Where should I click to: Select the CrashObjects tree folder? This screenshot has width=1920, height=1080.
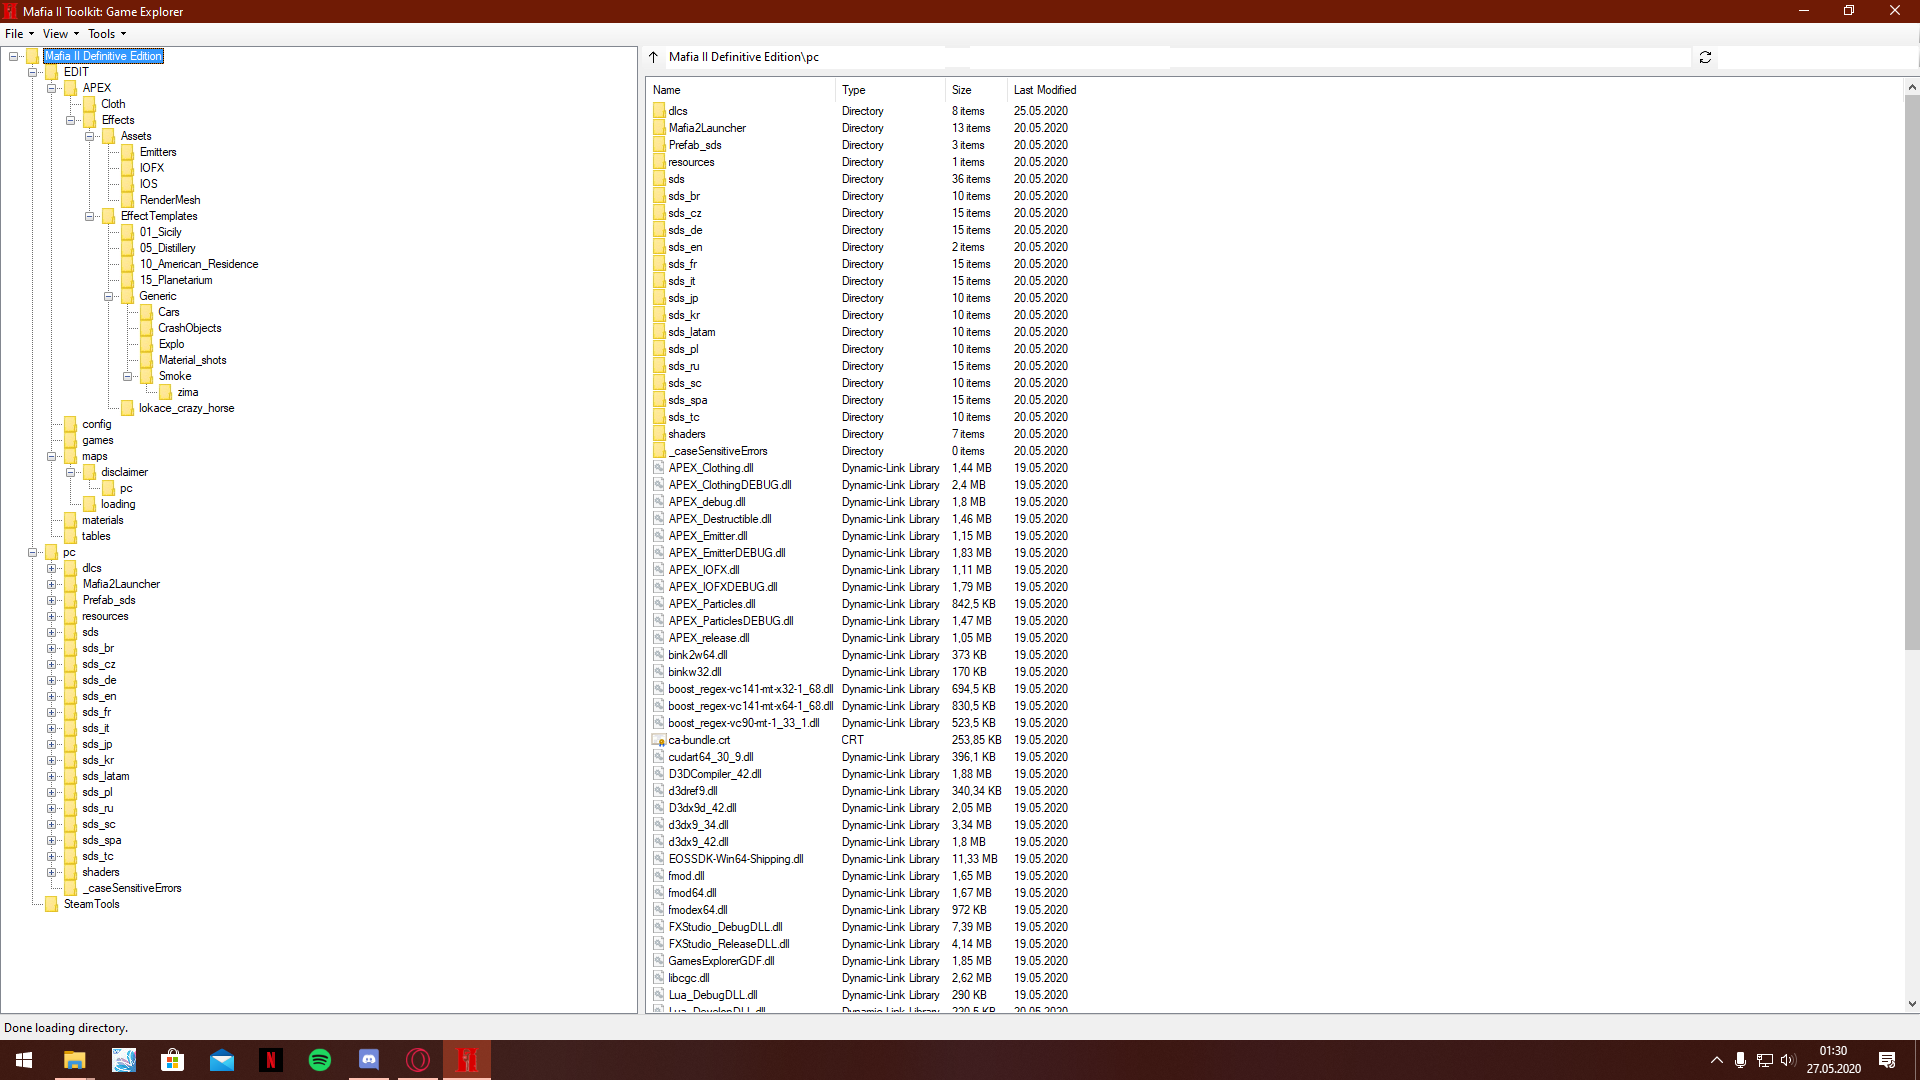pyautogui.click(x=190, y=328)
